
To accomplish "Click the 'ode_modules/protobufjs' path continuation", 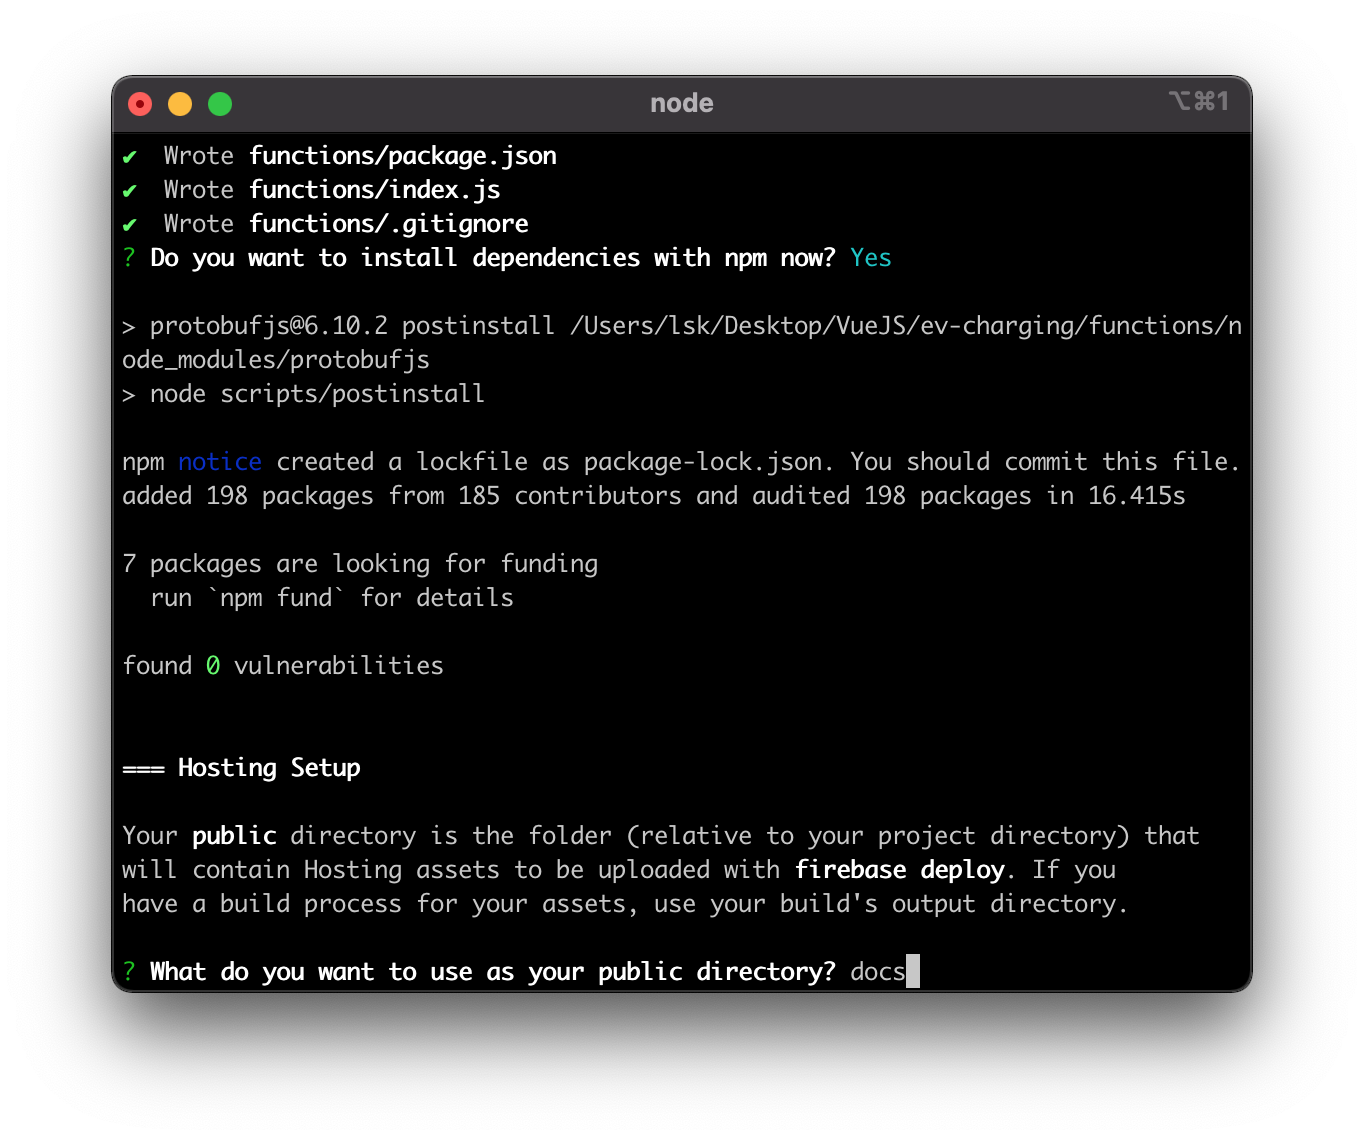I will click(276, 360).
